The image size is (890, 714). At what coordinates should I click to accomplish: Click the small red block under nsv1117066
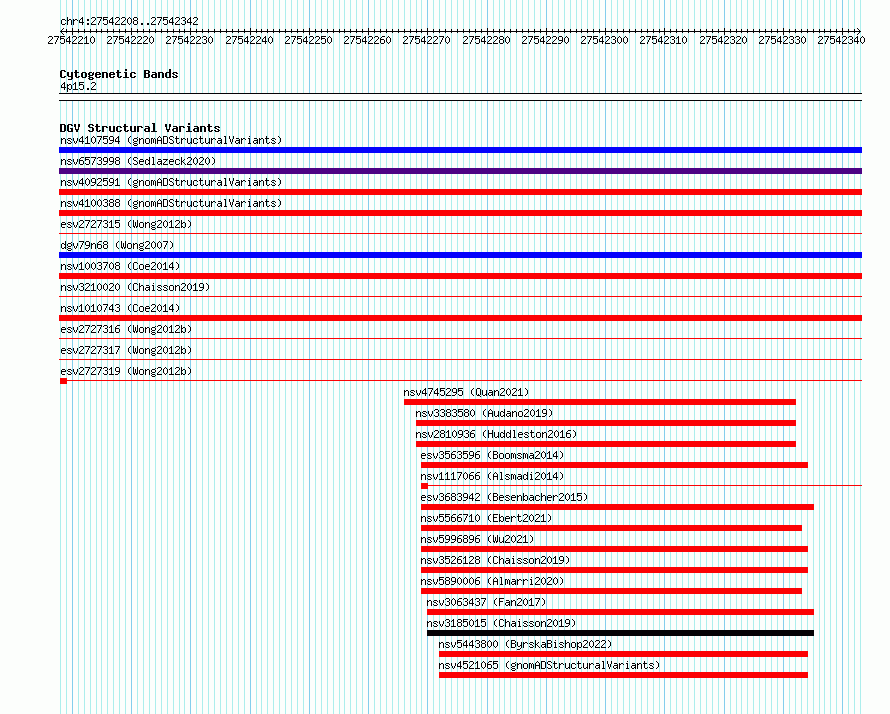(x=424, y=486)
